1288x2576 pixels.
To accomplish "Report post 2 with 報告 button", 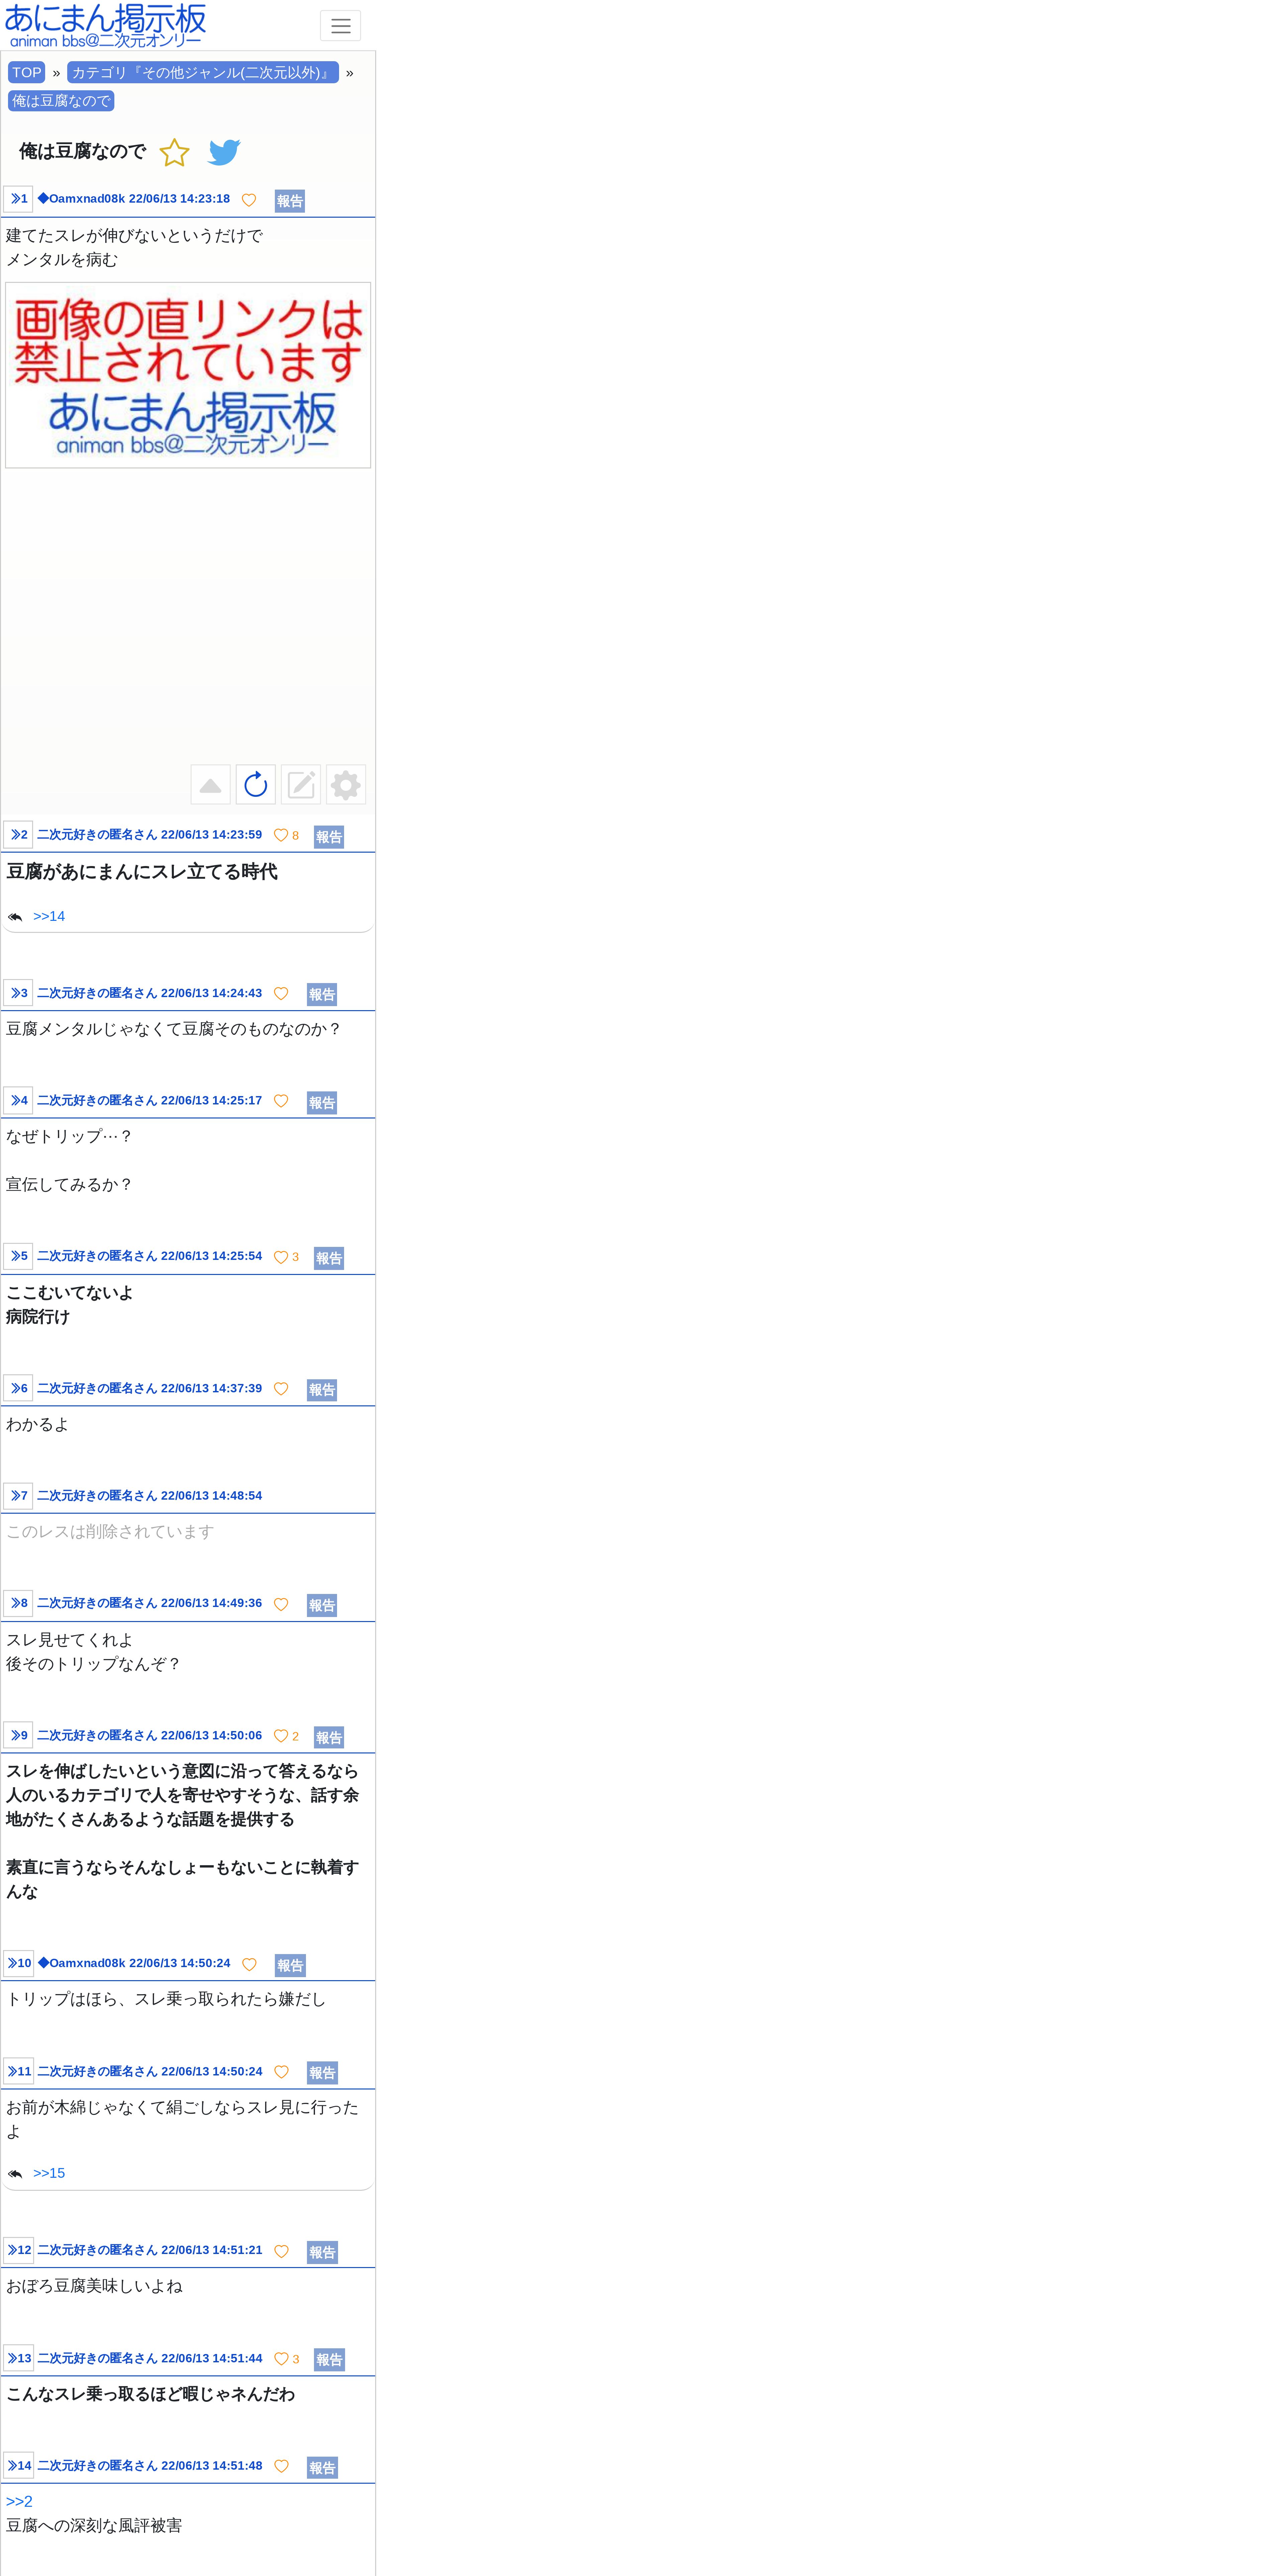I will [329, 837].
